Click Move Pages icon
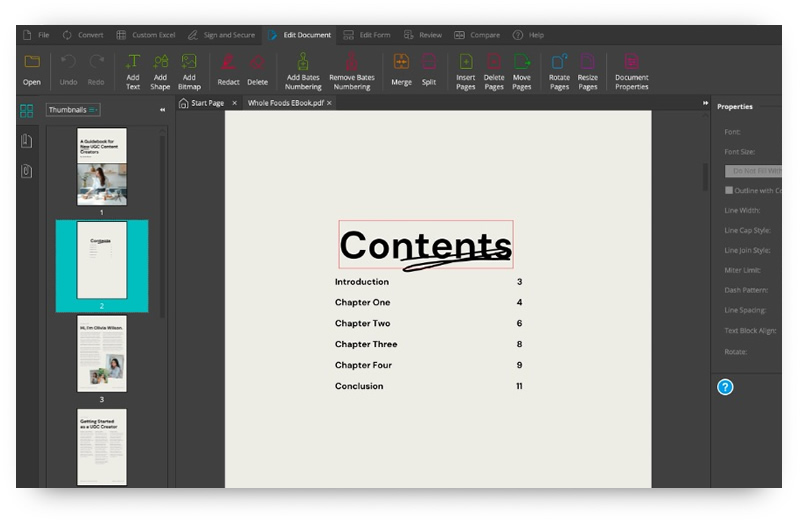Viewport: 800px width, 523px height. coord(521,62)
